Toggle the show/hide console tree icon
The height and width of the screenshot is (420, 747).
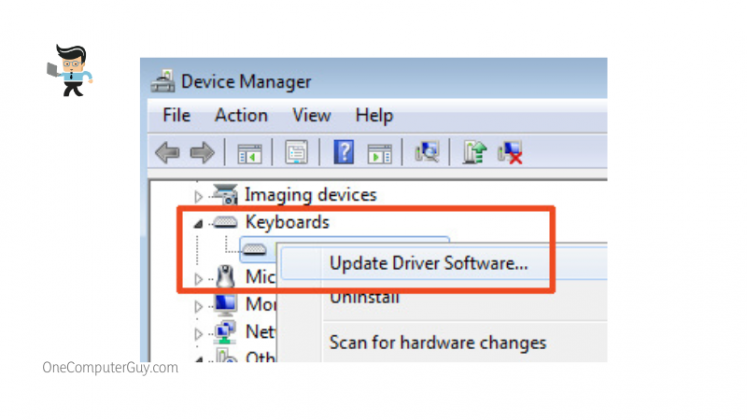pos(248,152)
